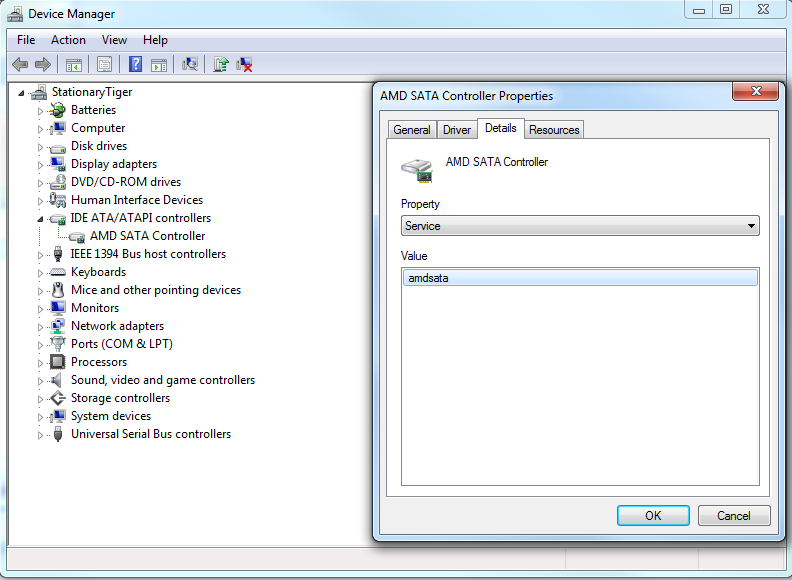Click AMD SATA Controller device icon in dialog
This screenshot has height=580, width=792.
click(417, 170)
